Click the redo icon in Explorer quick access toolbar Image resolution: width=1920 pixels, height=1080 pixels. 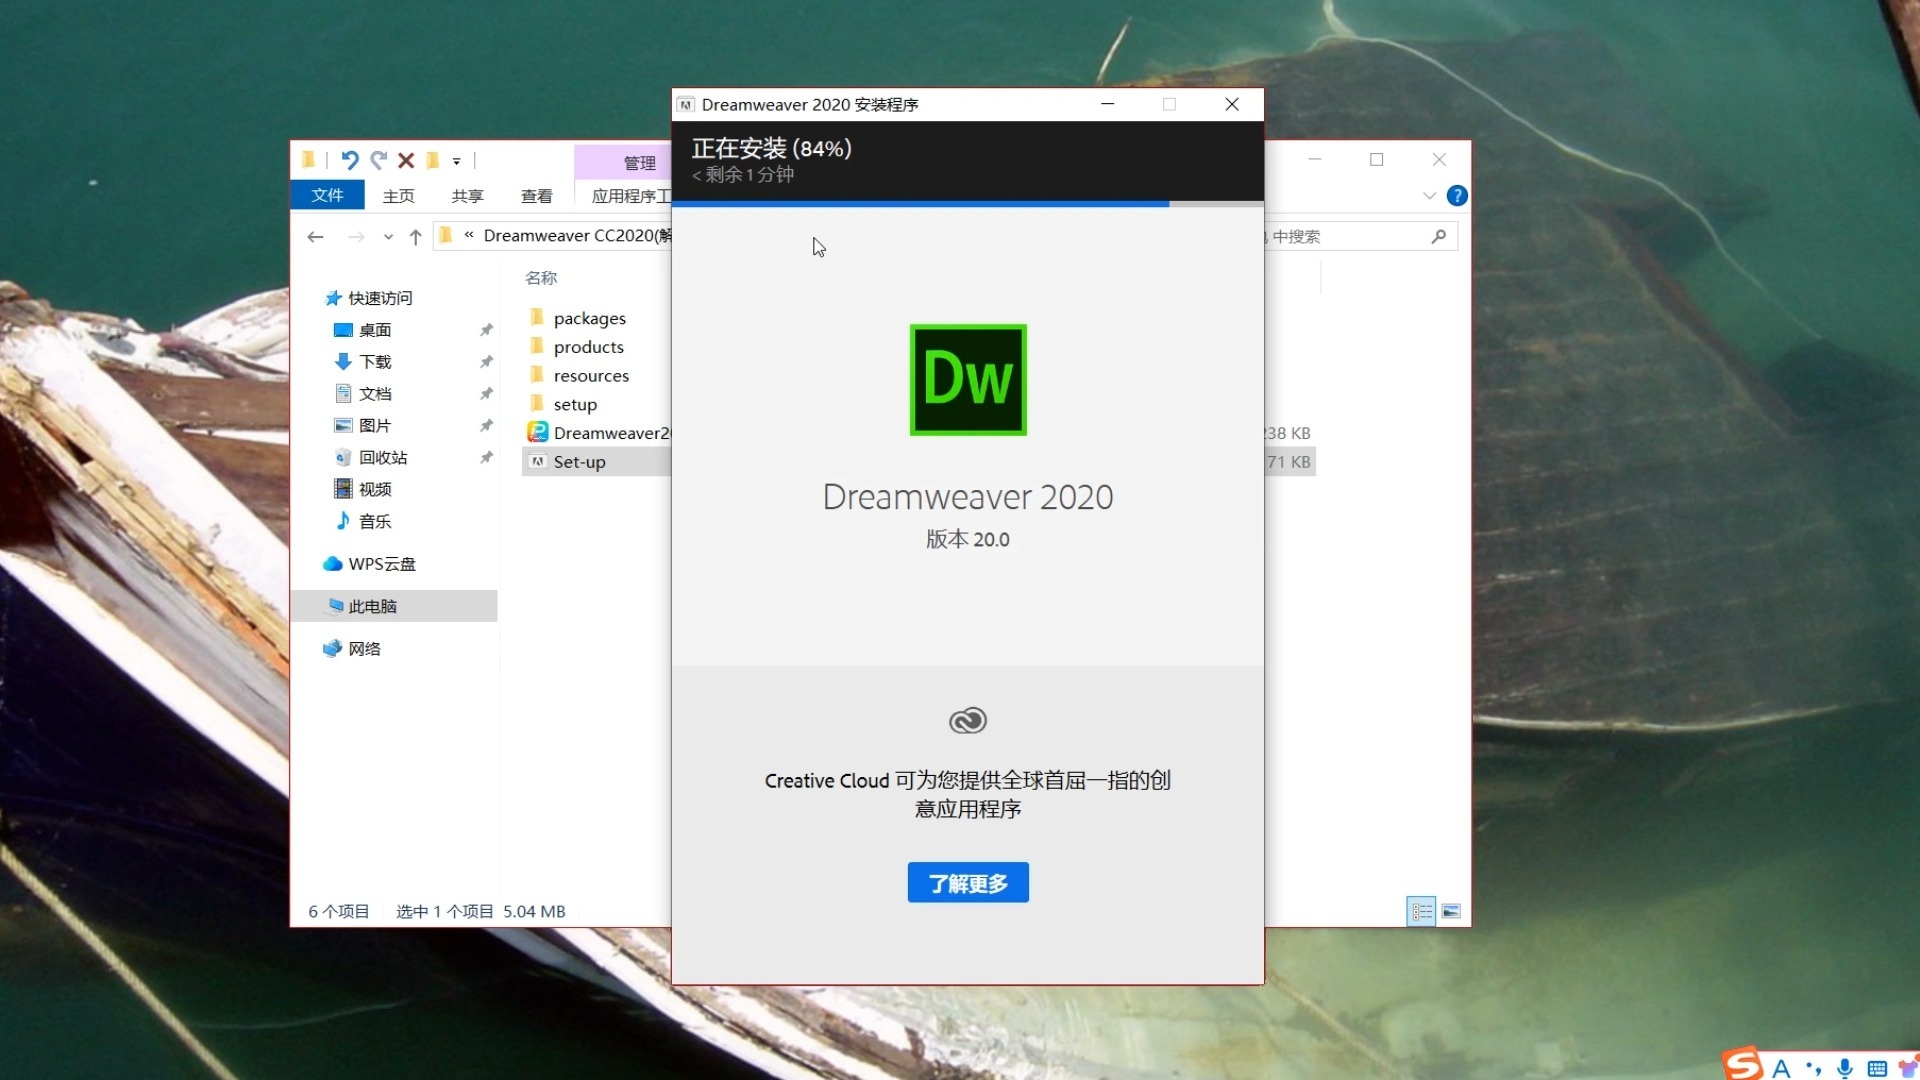point(378,160)
